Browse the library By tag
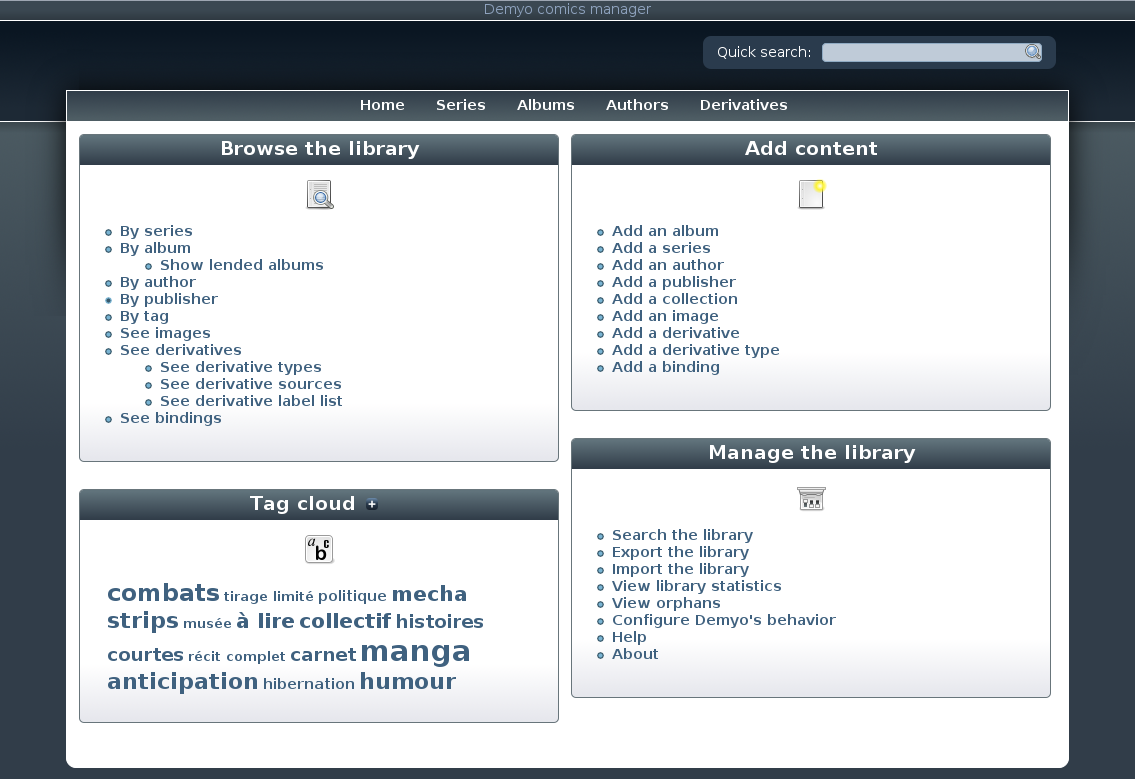 [x=144, y=316]
